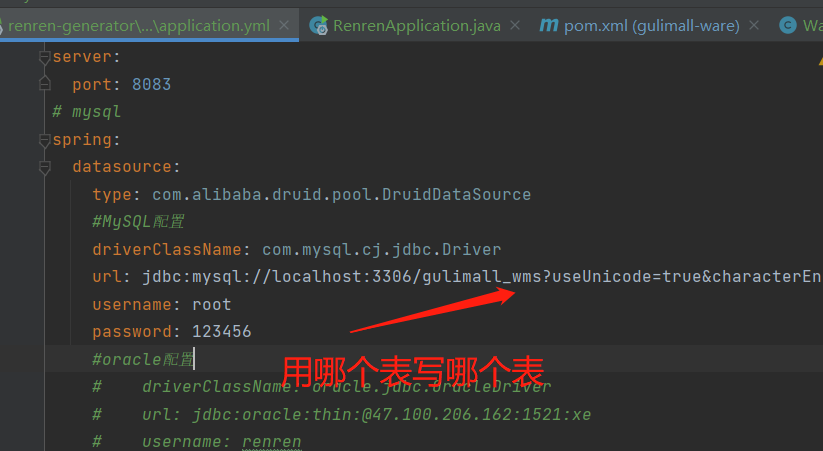Viewport: 823px width, 451px height.
Task: Click the '#oracle配置' comment line
Action: click(x=143, y=359)
